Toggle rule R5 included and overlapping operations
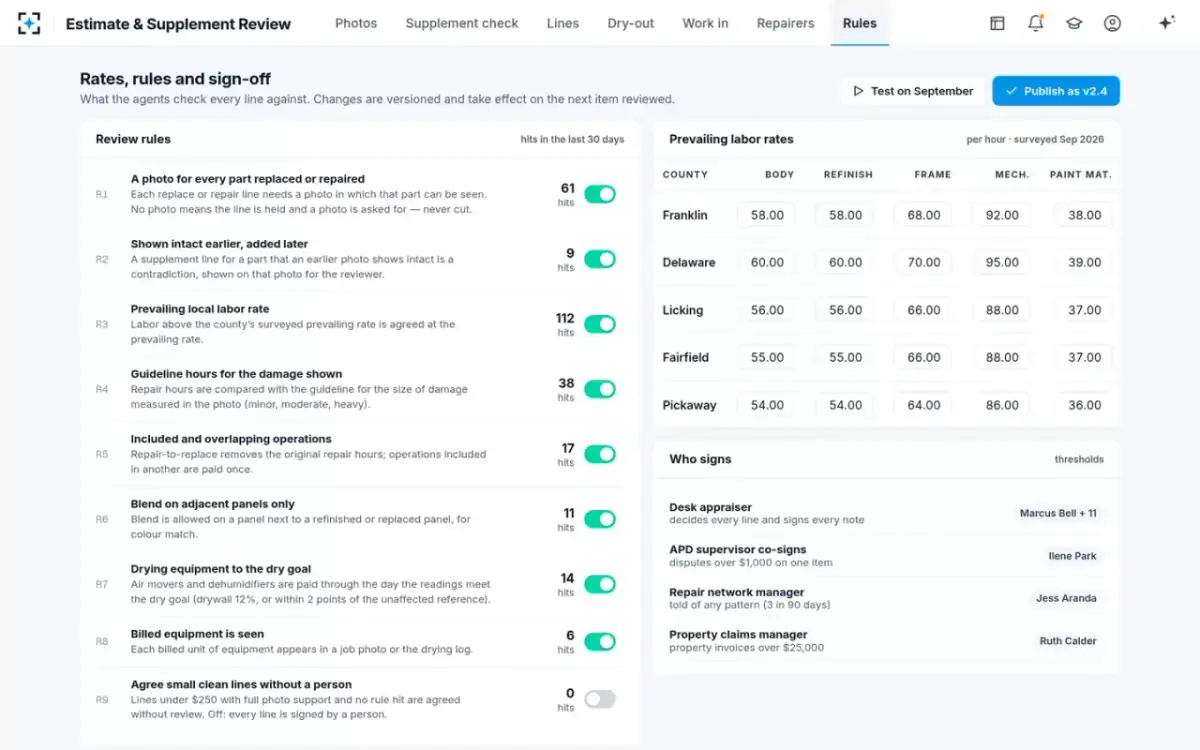Screen dimensions: 1200x750 pos(600,454)
